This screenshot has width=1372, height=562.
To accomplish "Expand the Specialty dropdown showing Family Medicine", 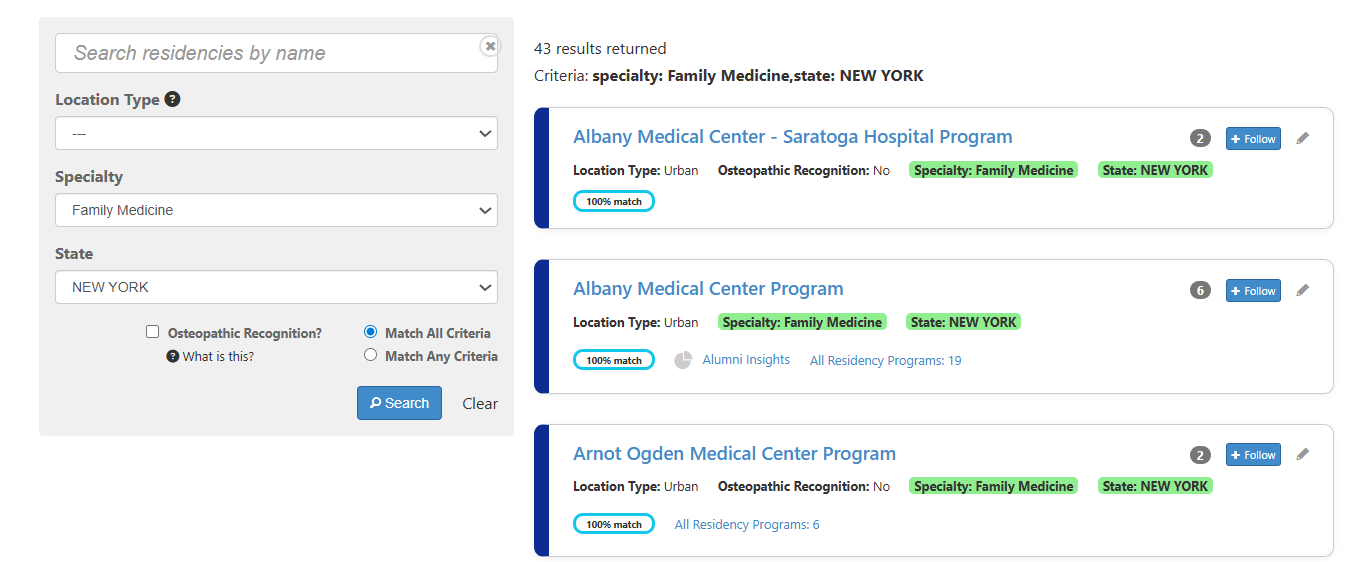I will 276,210.
